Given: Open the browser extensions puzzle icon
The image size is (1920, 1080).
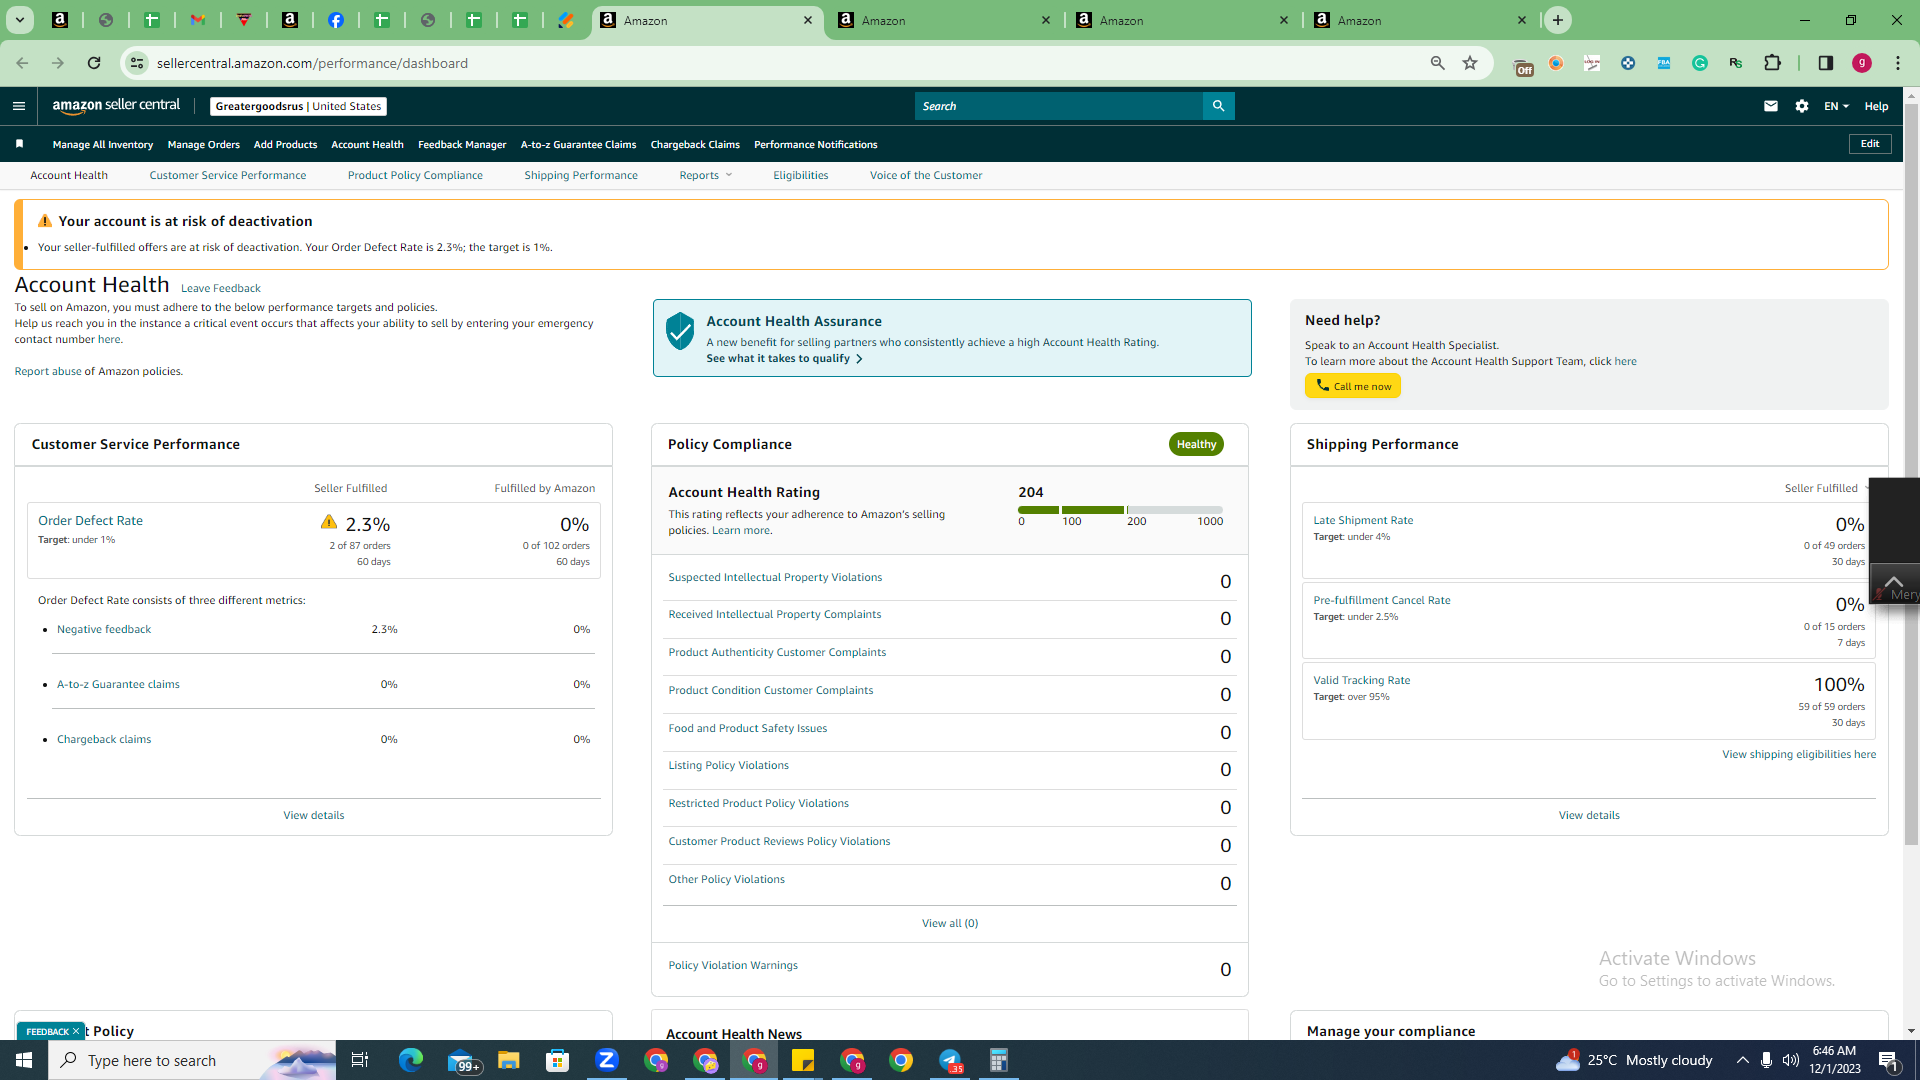Looking at the screenshot, I should click(x=1773, y=63).
